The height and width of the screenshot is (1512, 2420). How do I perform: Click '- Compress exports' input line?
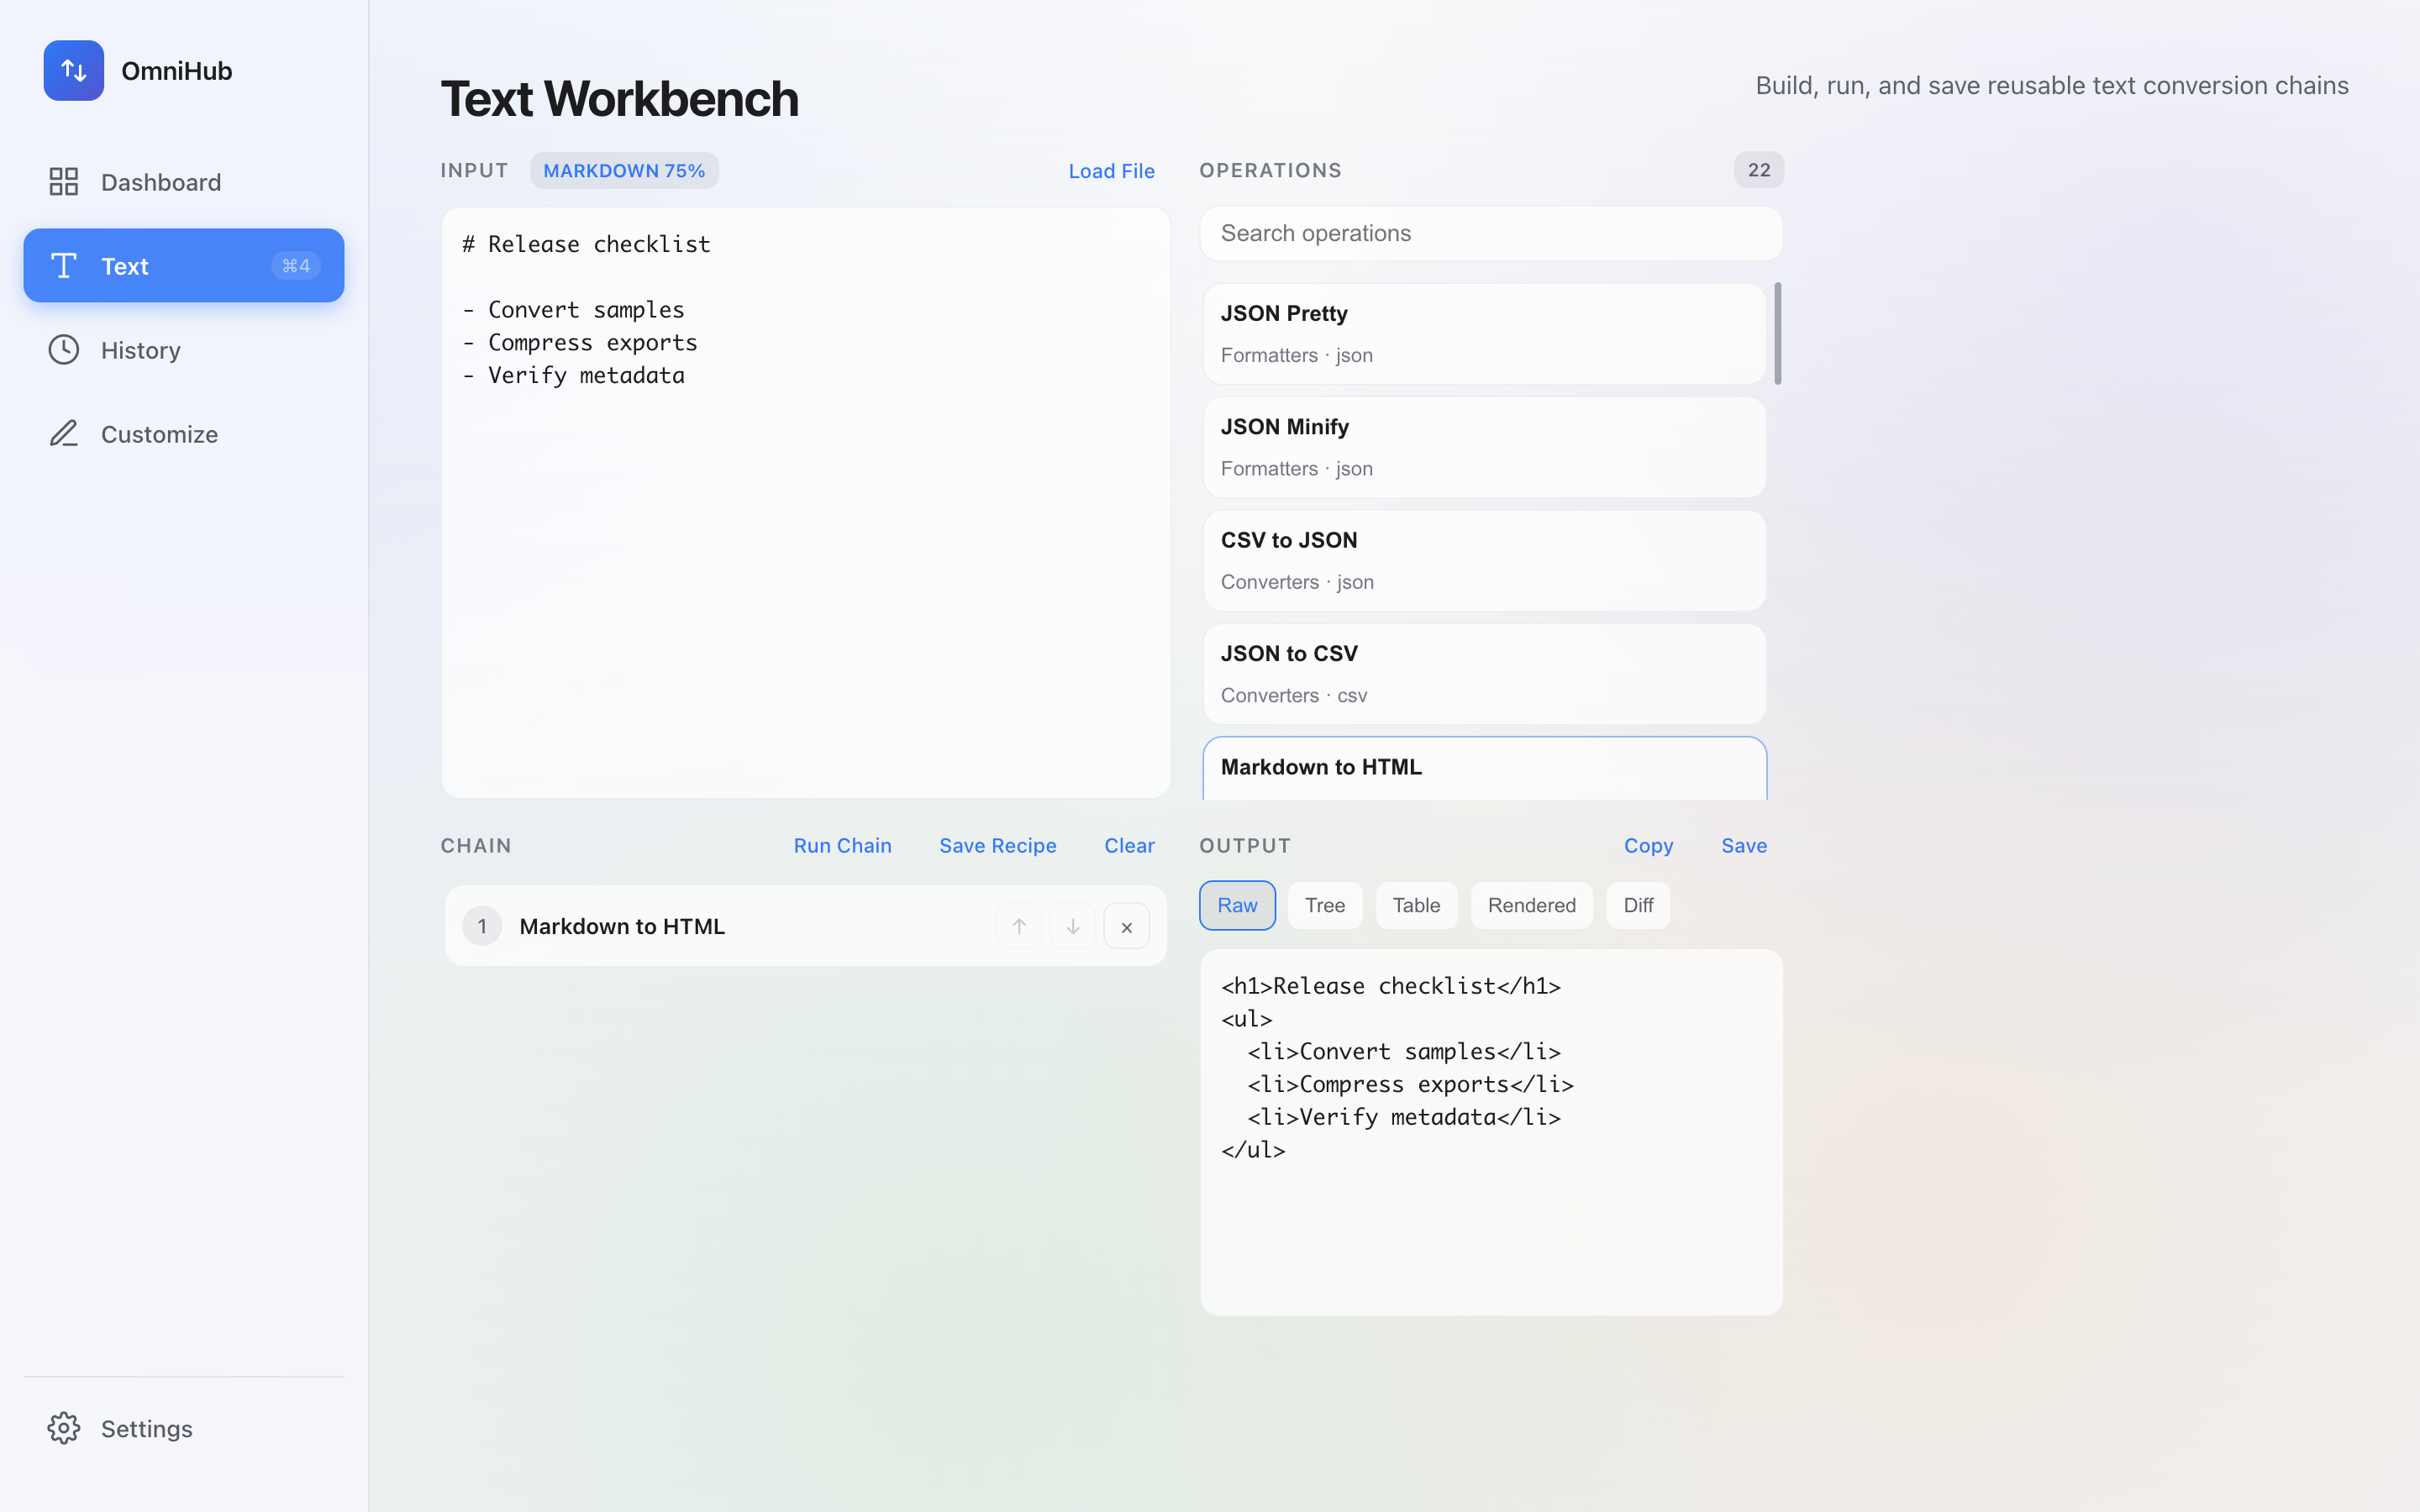coord(580,342)
